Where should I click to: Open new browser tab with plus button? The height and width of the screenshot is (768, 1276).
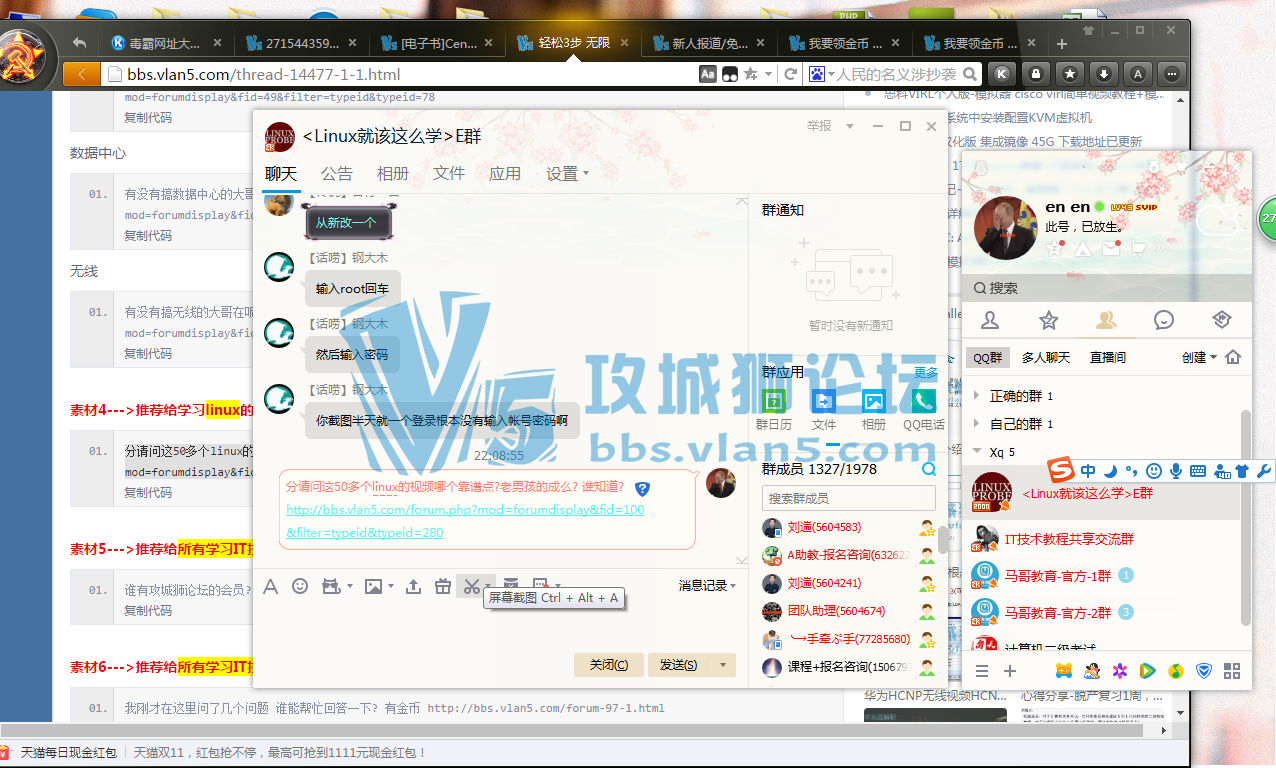click(x=1062, y=44)
